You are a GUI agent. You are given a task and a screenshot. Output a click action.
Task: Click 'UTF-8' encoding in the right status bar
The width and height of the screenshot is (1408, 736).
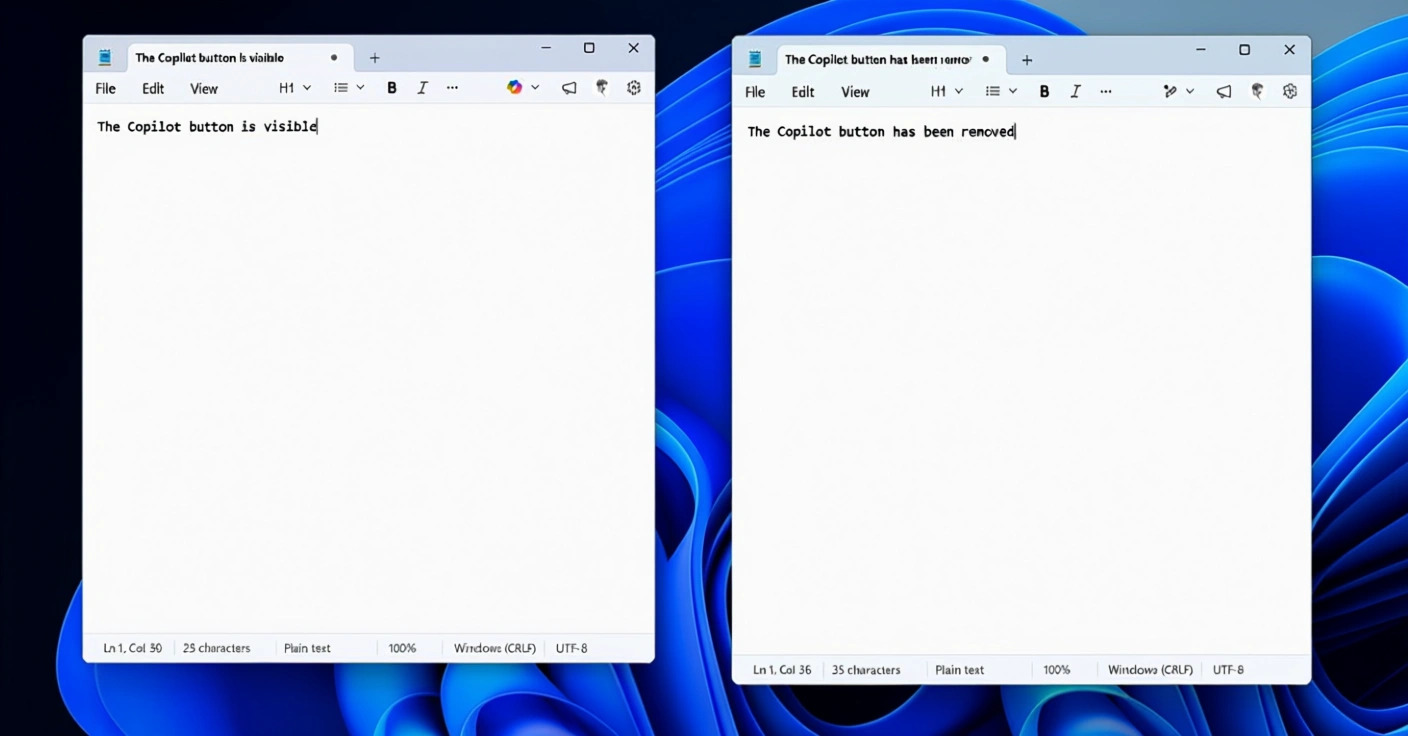click(x=1228, y=670)
